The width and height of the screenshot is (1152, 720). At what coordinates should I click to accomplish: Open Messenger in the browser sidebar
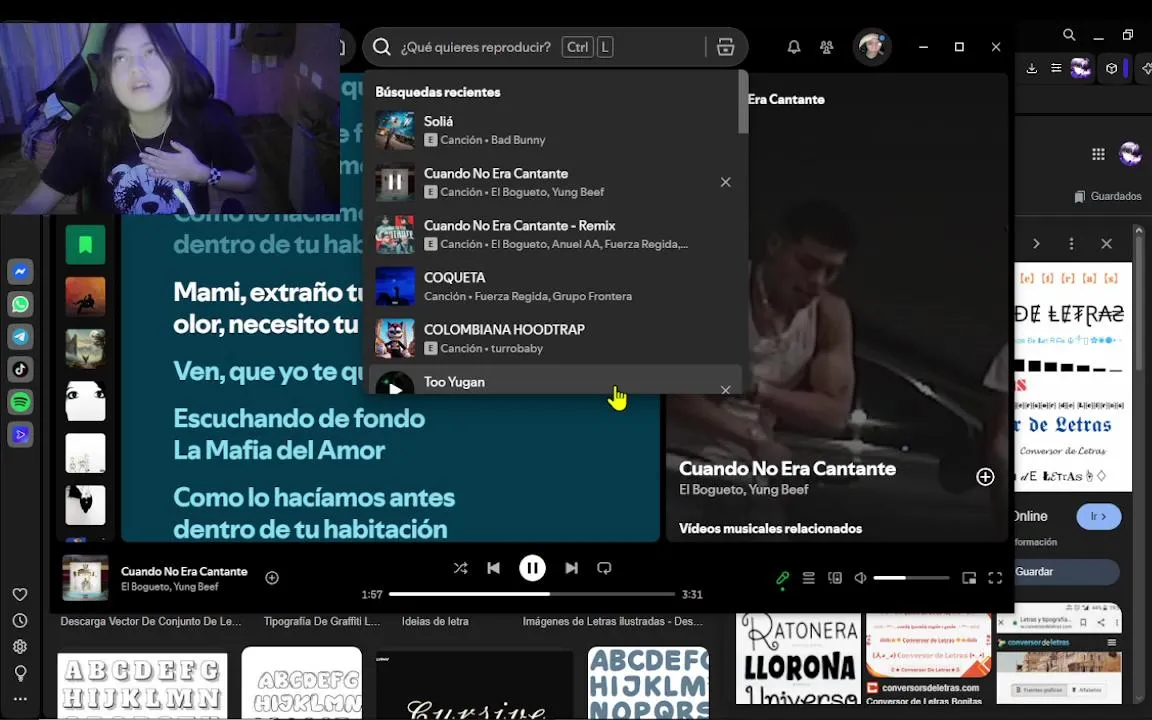point(20,271)
